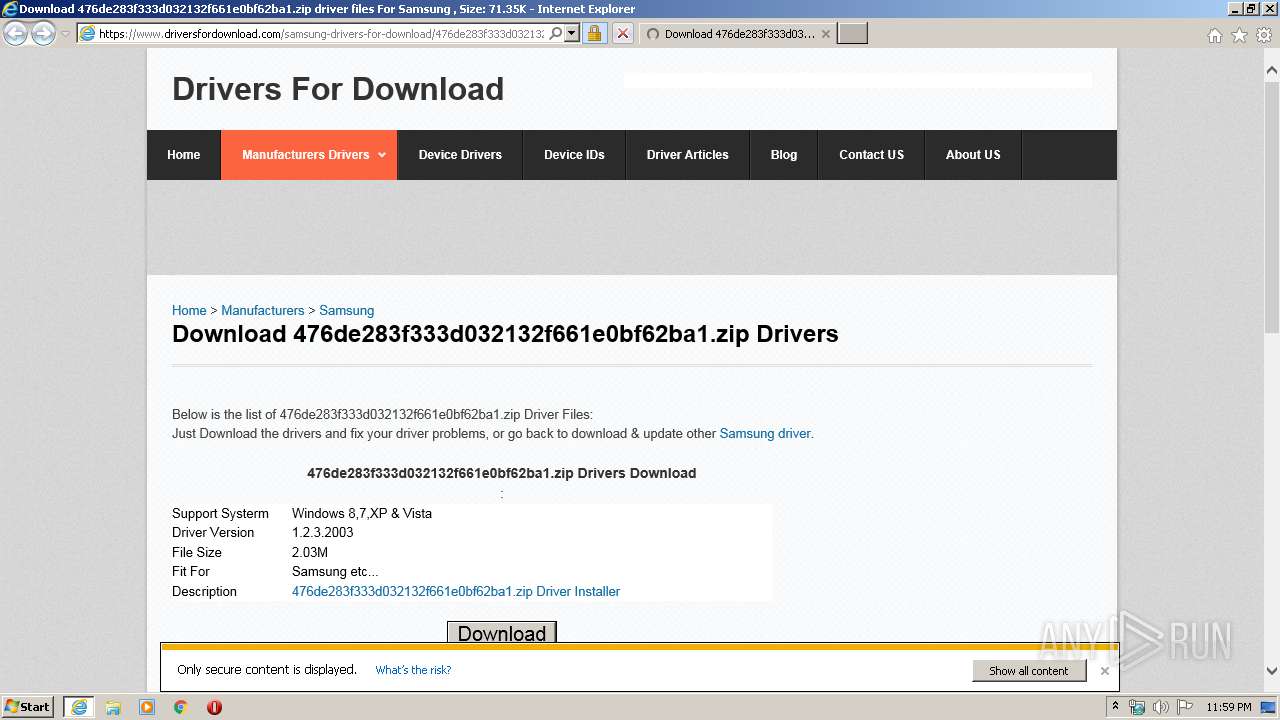This screenshot has height=720, width=1280.
Task: Follow the Samsung driver link in paragraph
Action: [765, 434]
